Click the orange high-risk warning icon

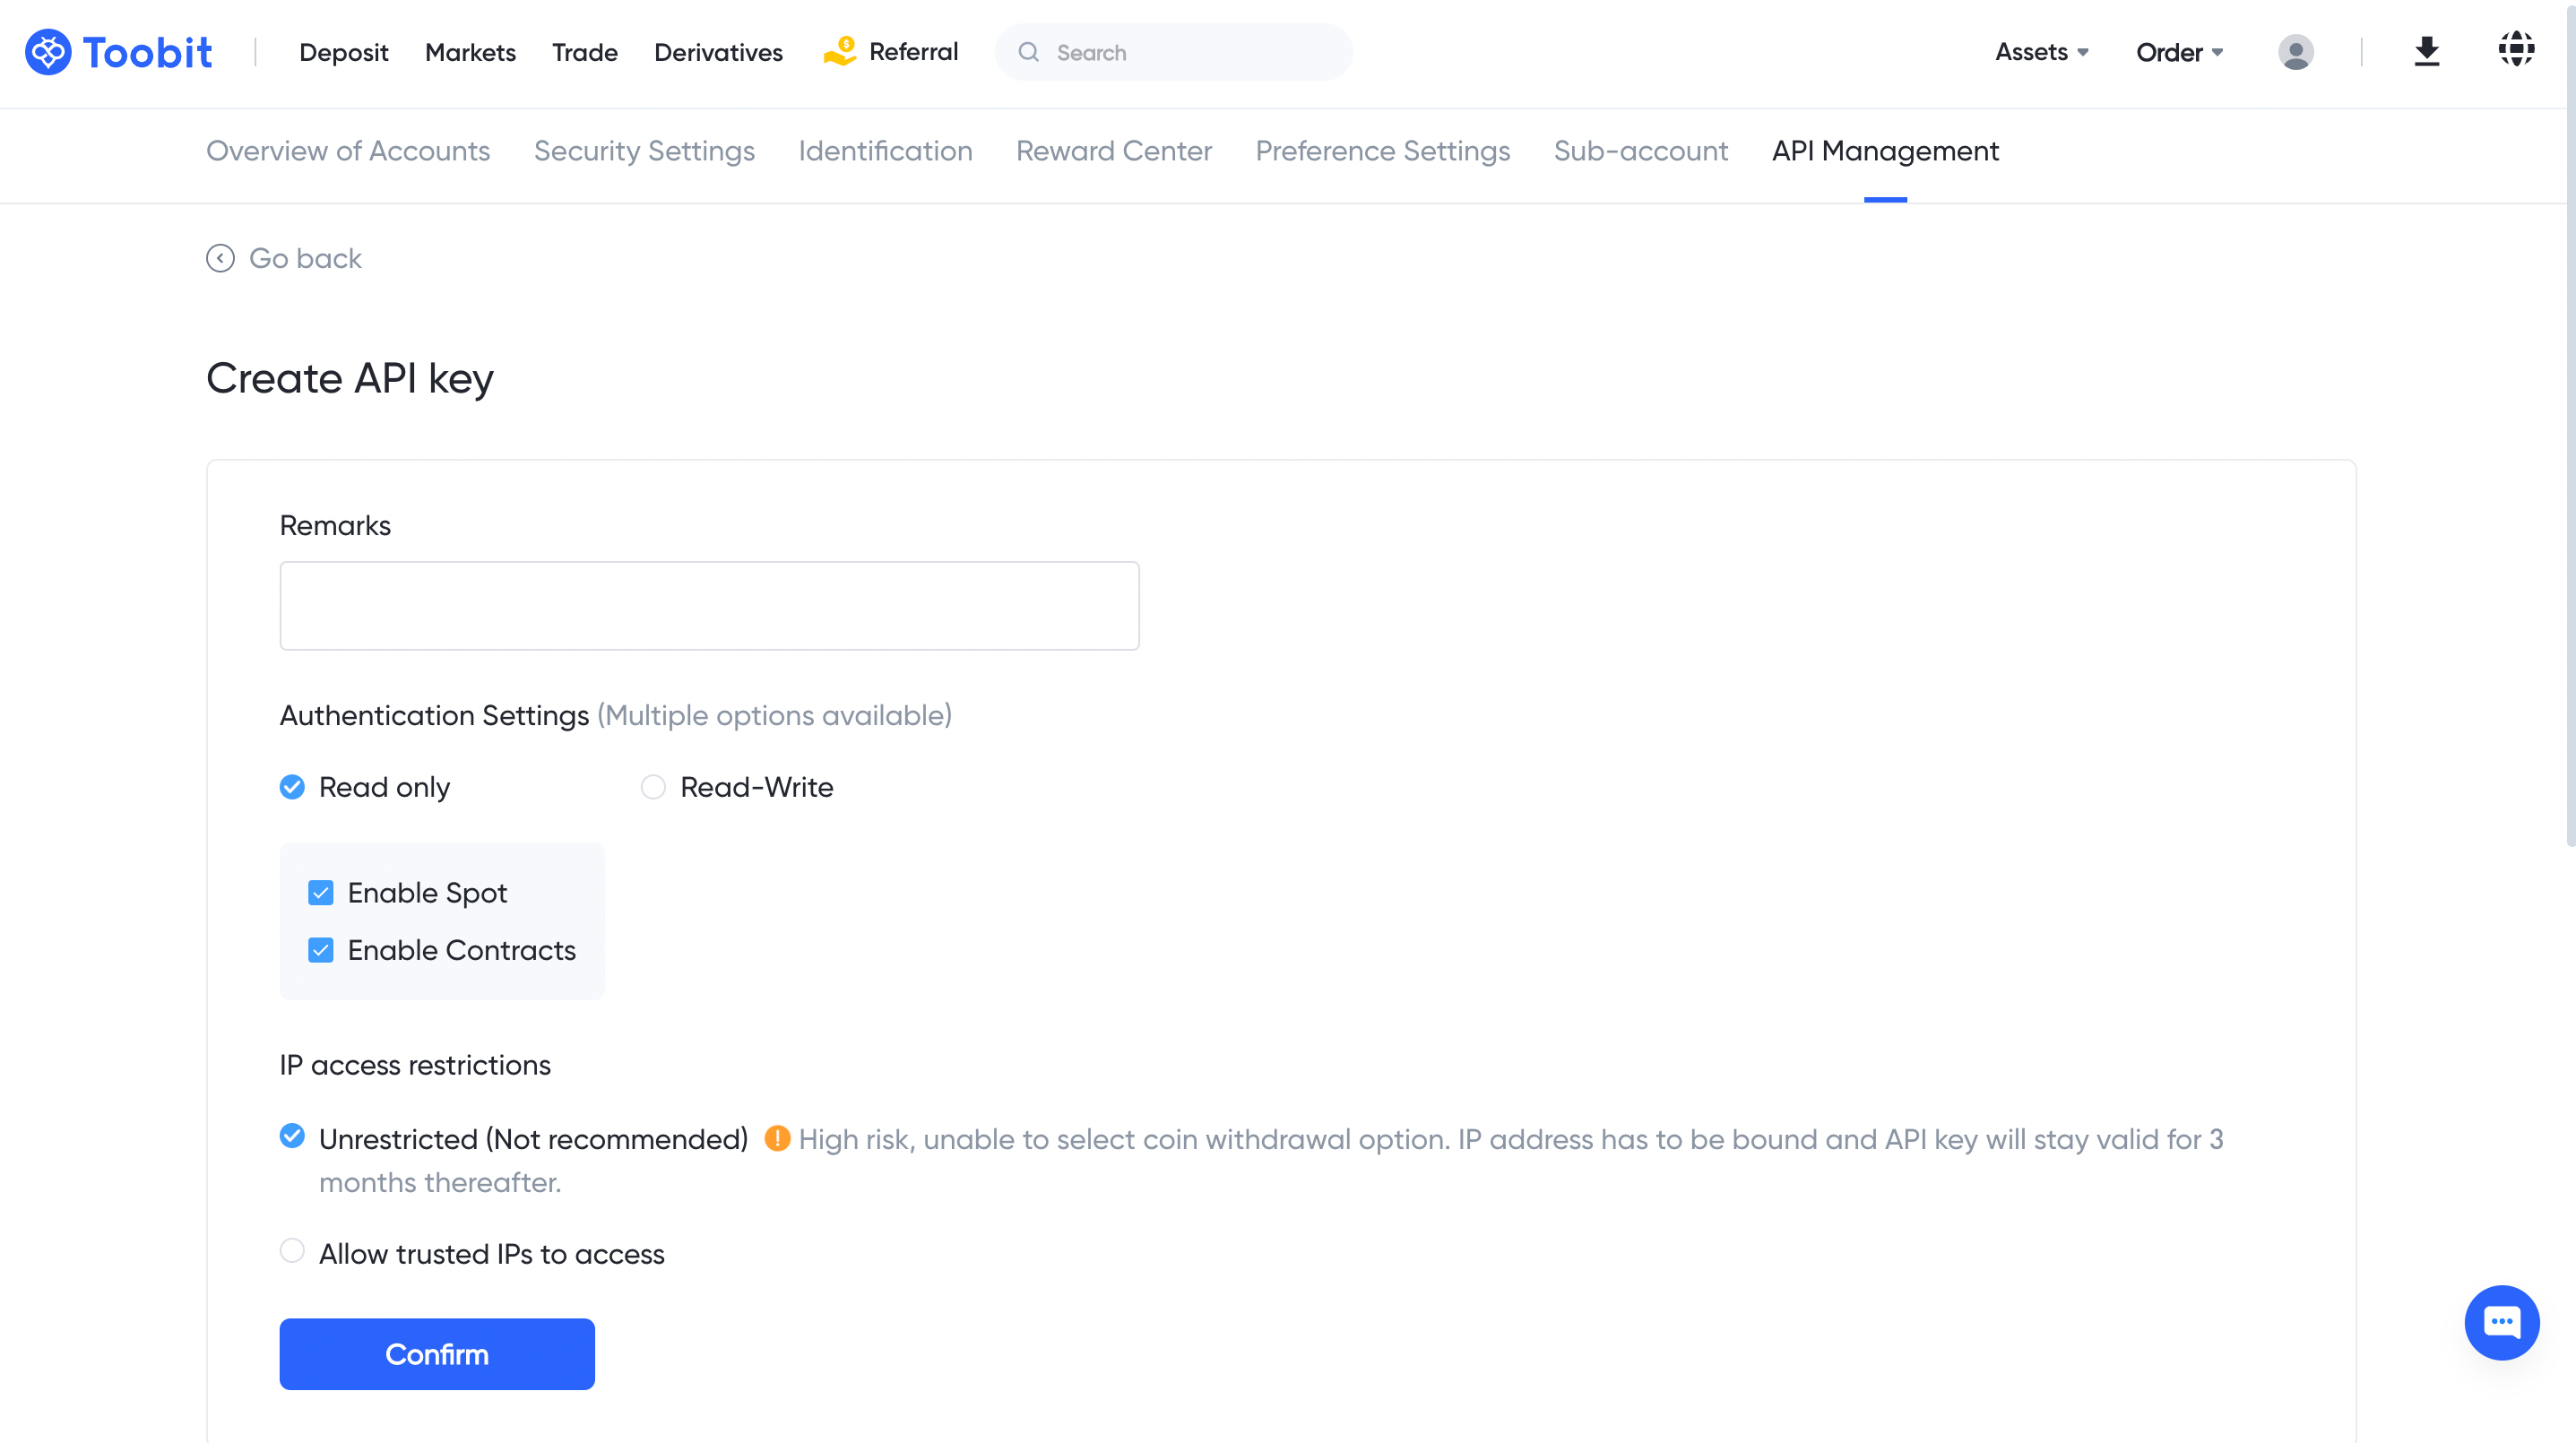(777, 1138)
